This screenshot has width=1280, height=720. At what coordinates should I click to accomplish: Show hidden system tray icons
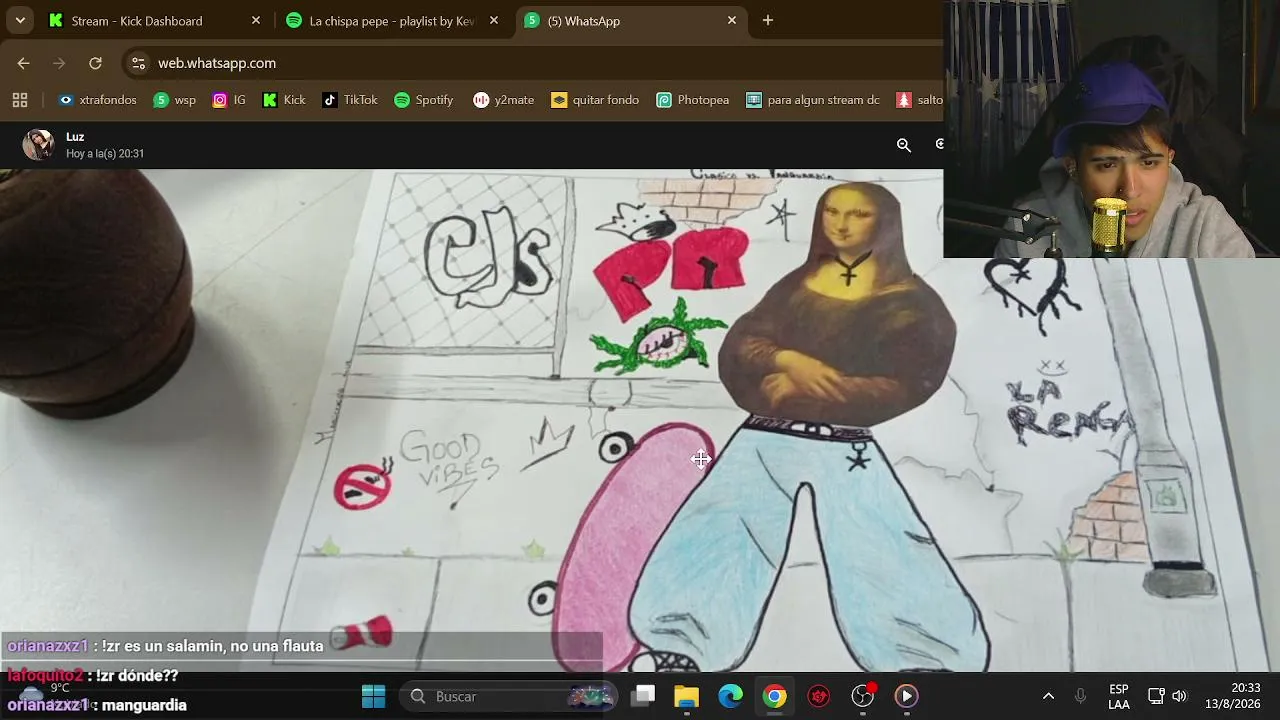(1048, 696)
